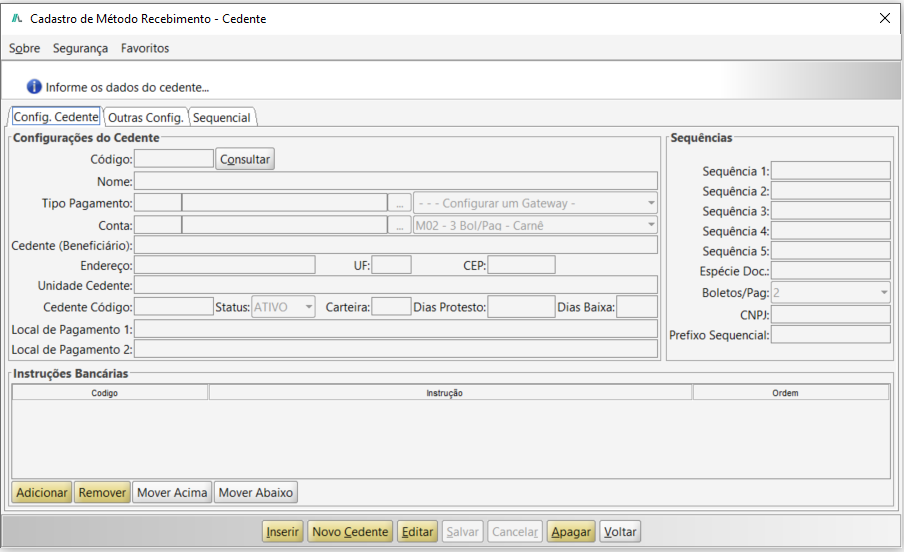
Task: Click the Tipo Pagamento description field
Action: pos(285,202)
